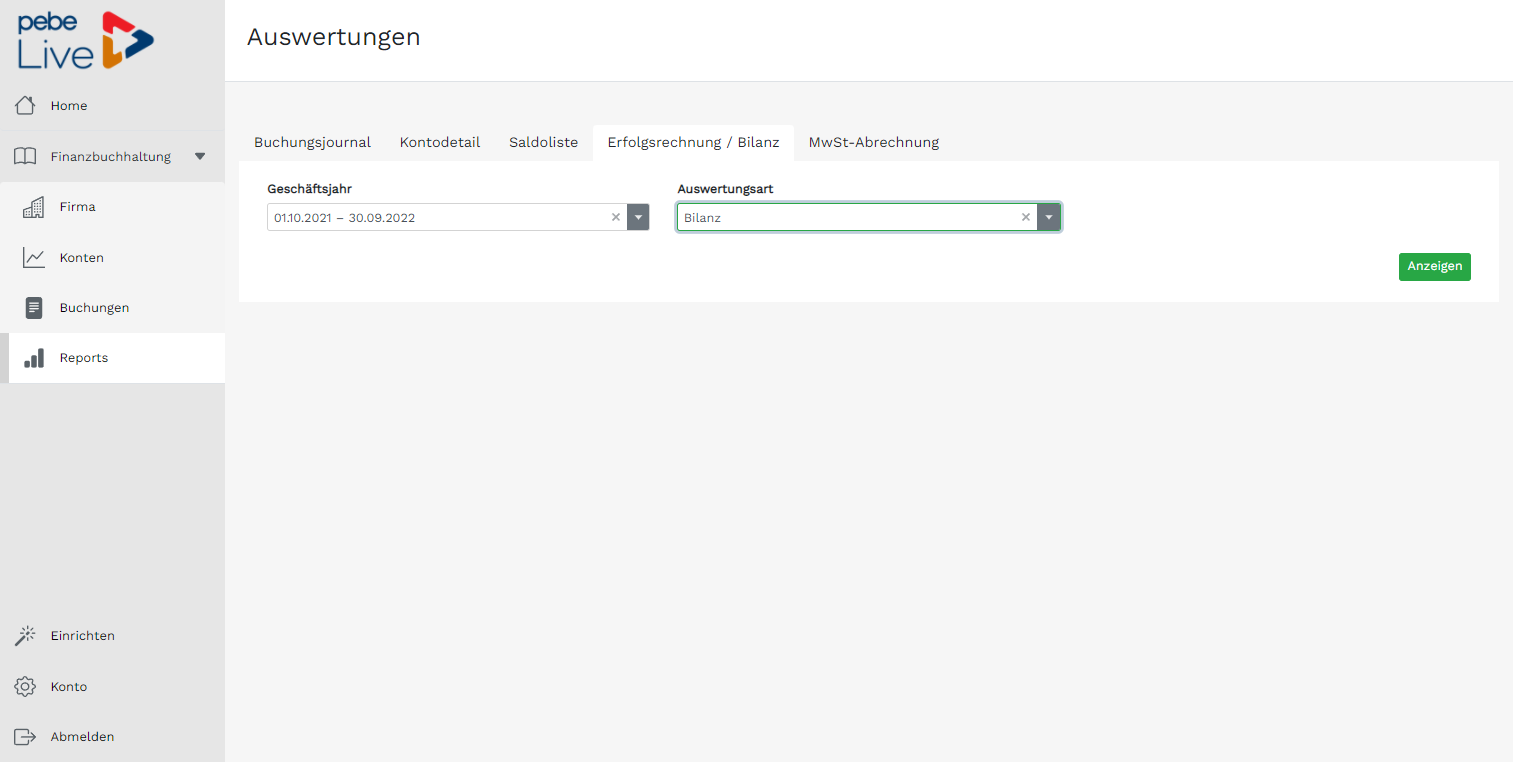Click the Einrichten magic wand icon
The width and height of the screenshot is (1513, 762).
click(25, 635)
